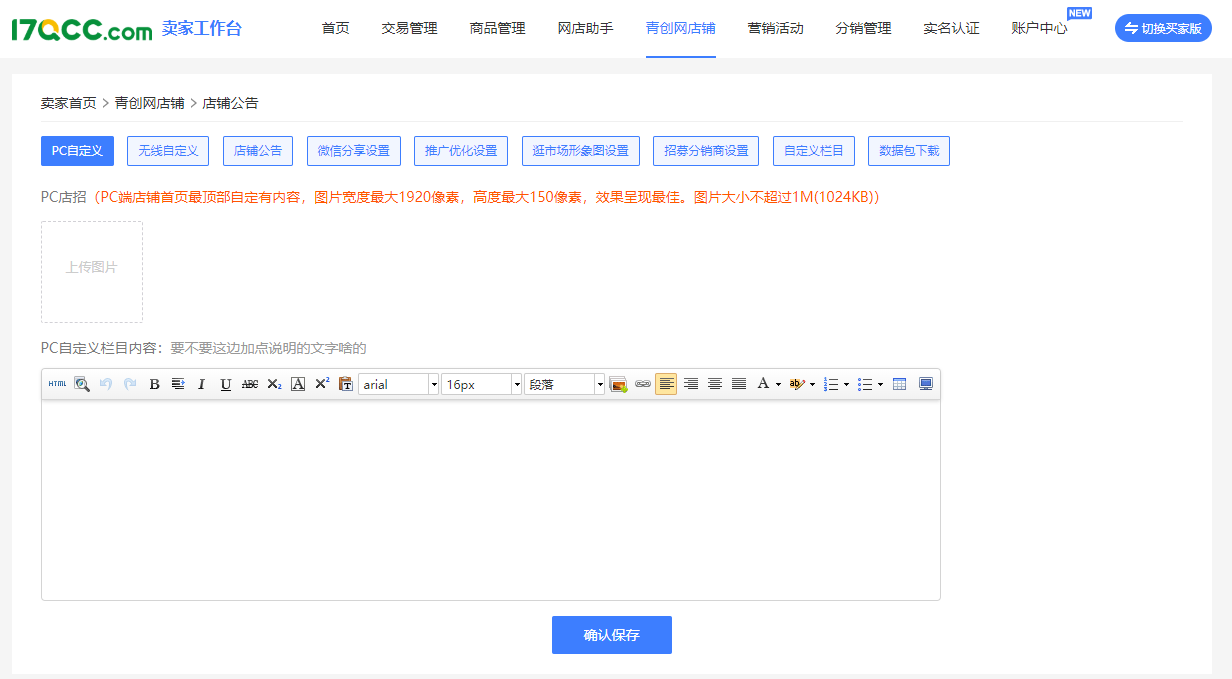Insert a hyperlink with the link icon
The height and width of the screenshot is (679, 1232).
click(643, 384)
